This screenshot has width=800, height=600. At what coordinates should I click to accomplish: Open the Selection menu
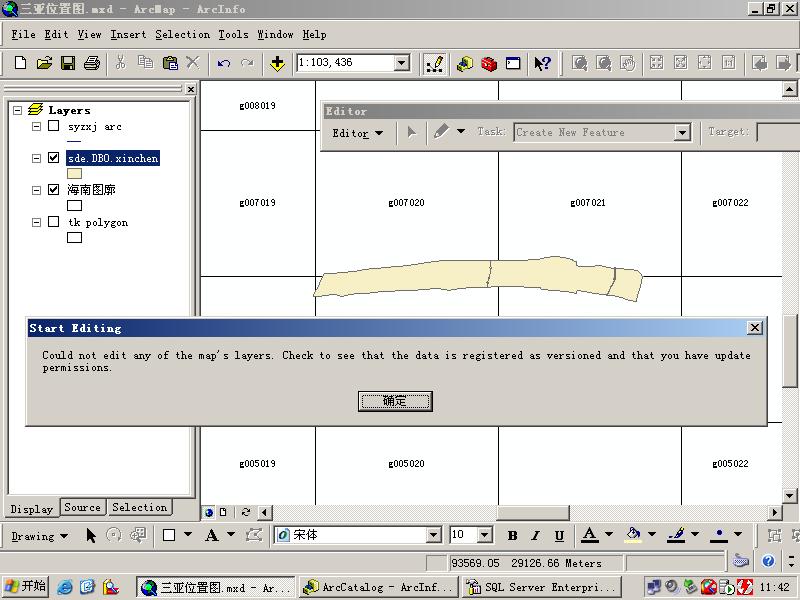(x=183, y=34)
